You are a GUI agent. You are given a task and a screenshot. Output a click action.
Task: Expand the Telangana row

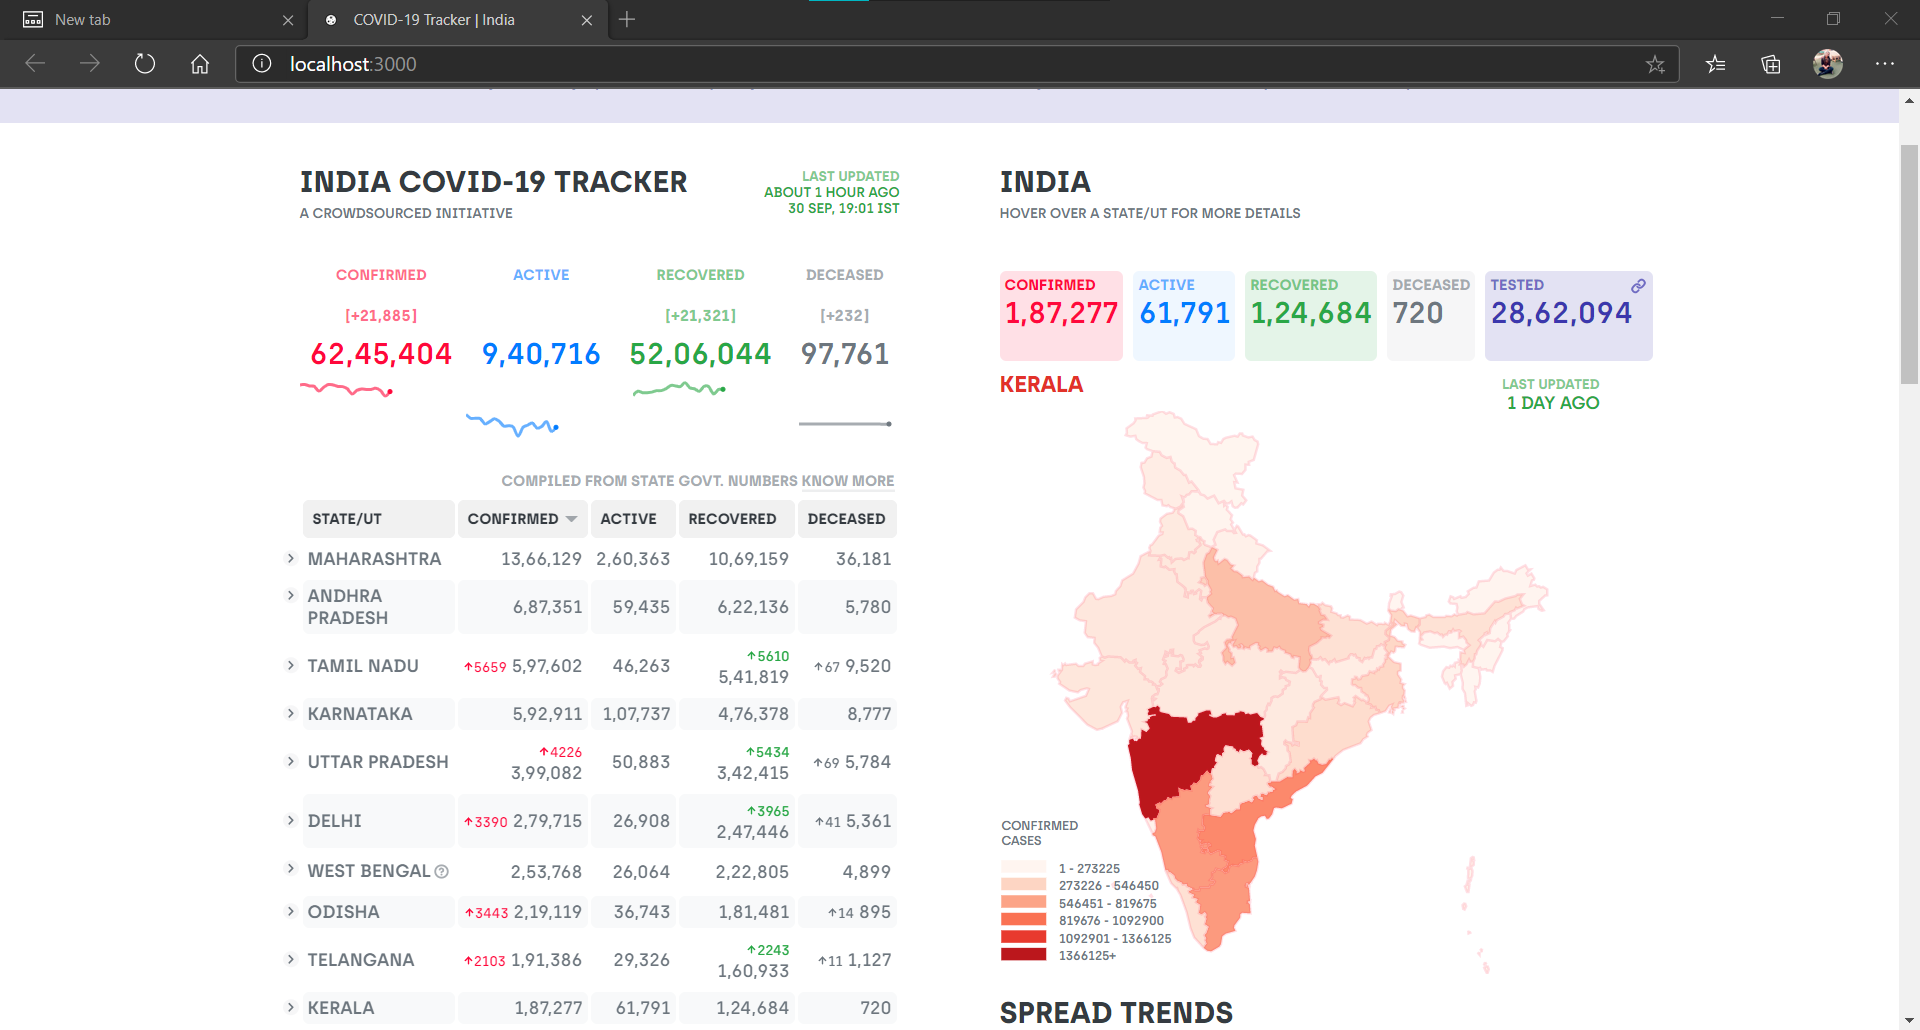[291, 959]
